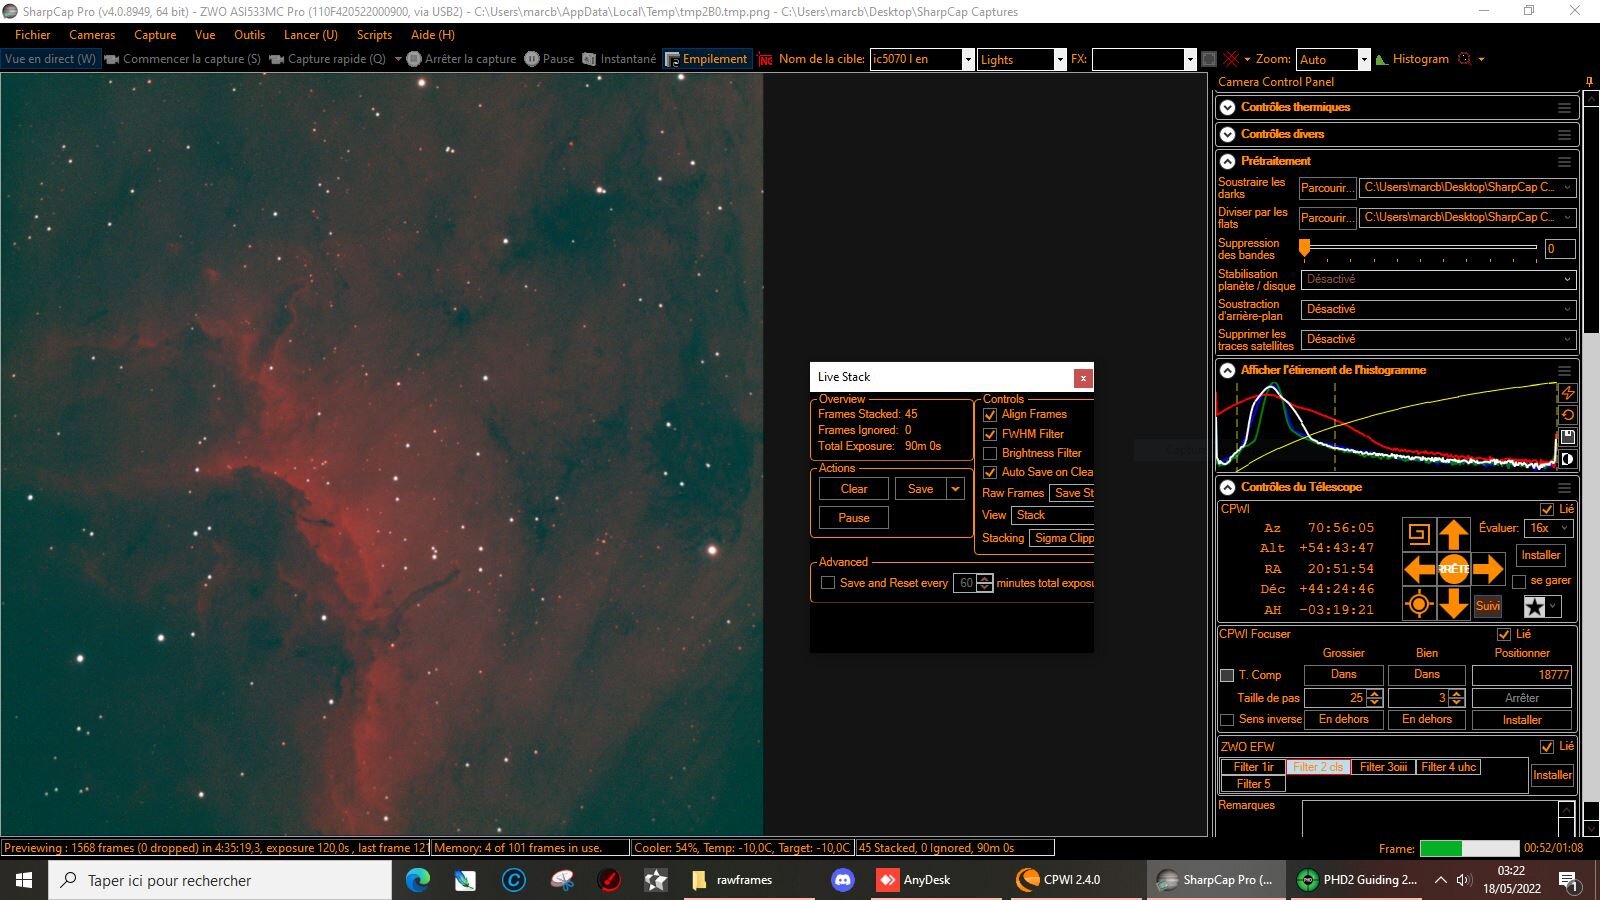Click Parcourir for Diviser par les flats
Image resolution: width=1600 pixels, height=900 pixels.
(x=1326, y=218)
